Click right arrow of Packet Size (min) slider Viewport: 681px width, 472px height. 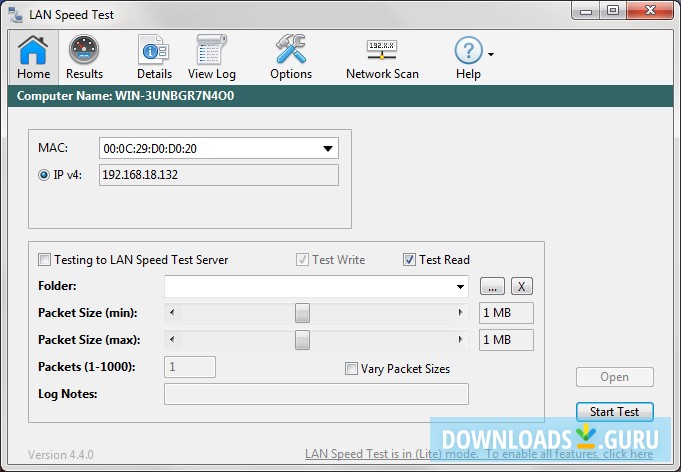point(460,313)
